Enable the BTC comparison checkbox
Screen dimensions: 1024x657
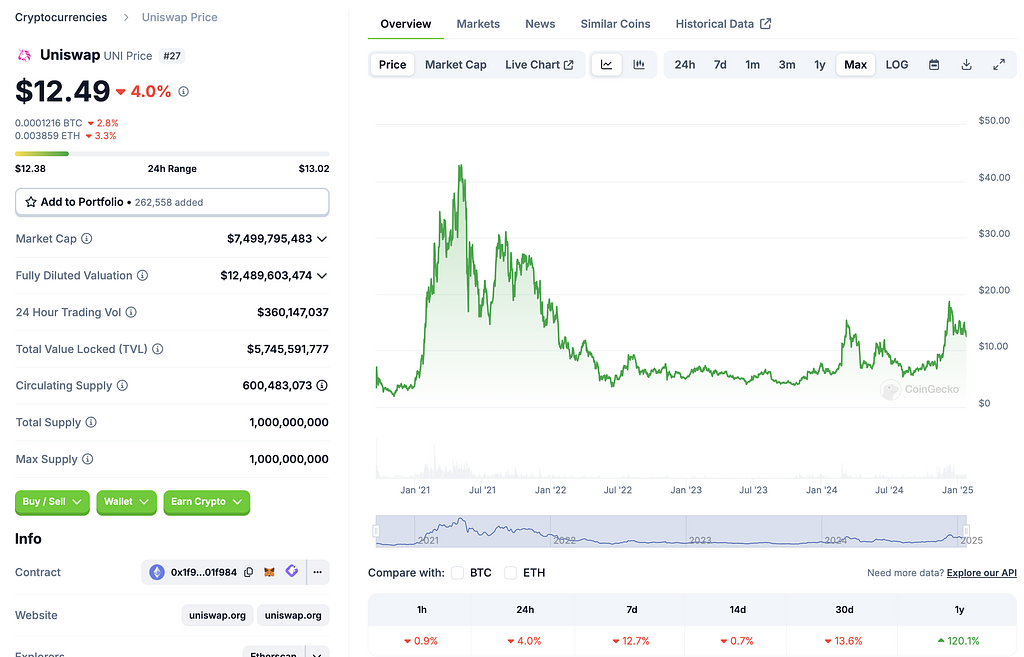pyautogui.click(x=458, y=573)
